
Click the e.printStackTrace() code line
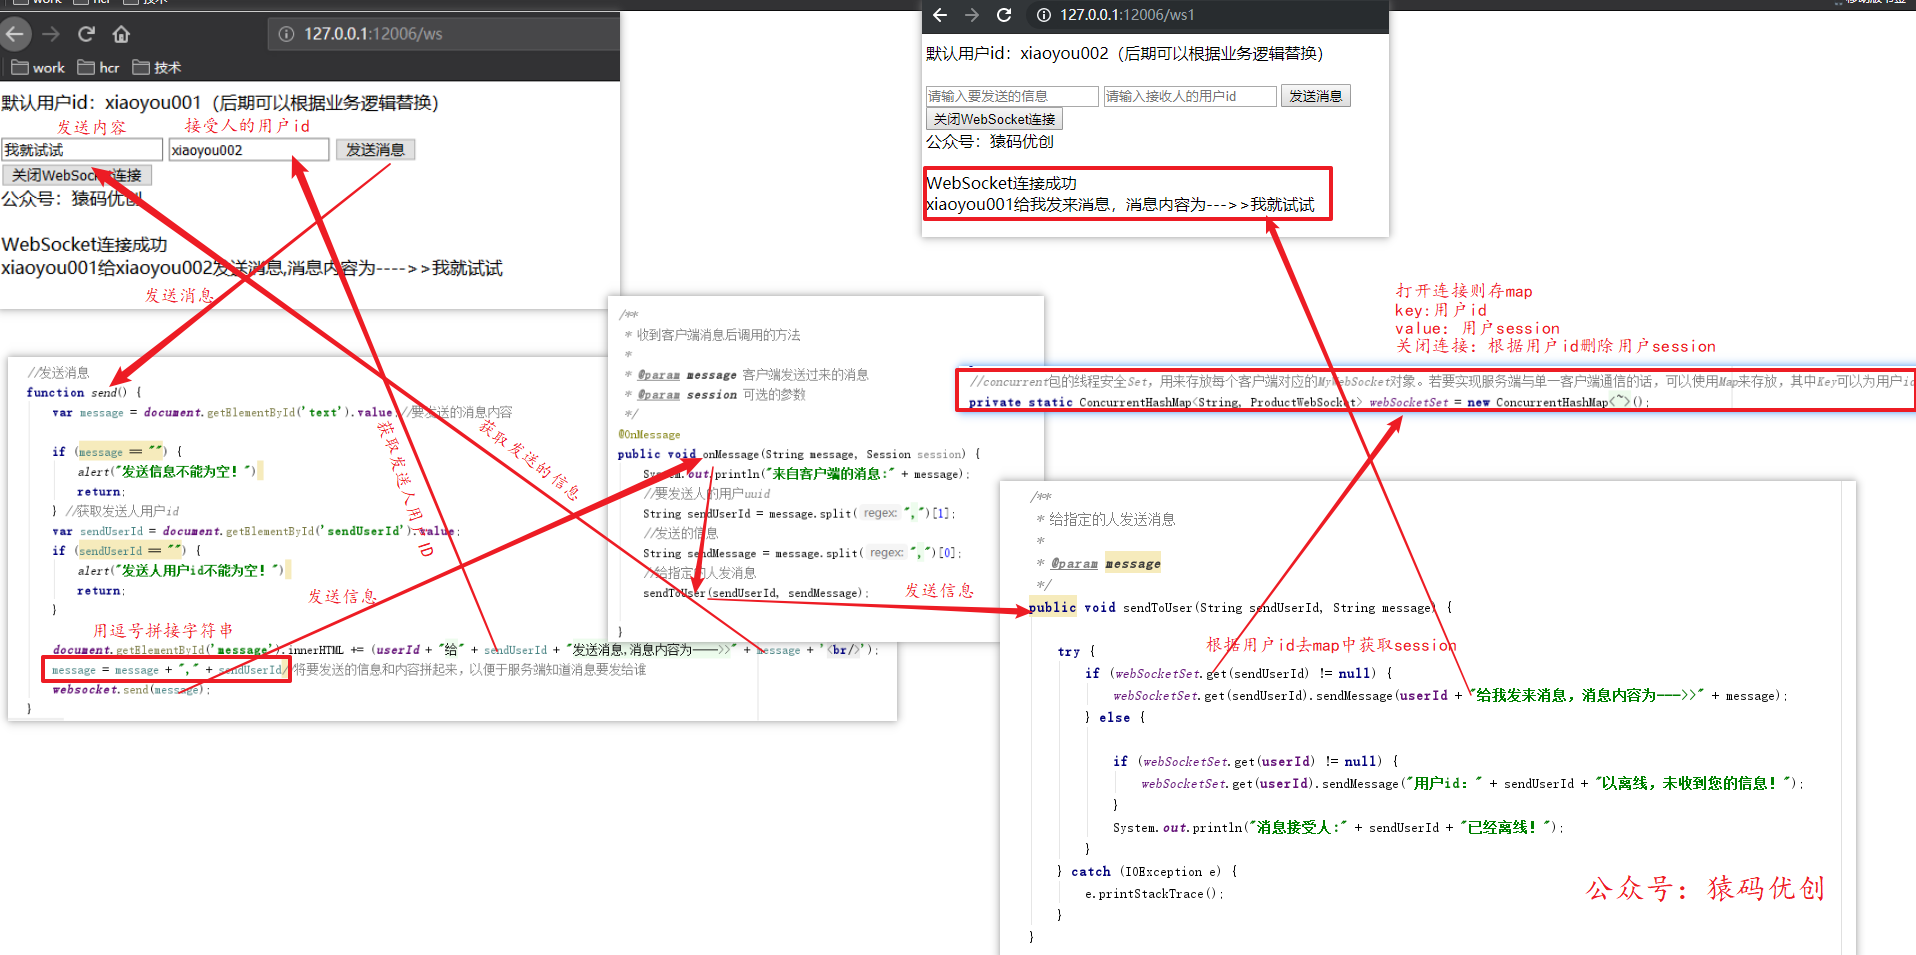point(1154,894)
